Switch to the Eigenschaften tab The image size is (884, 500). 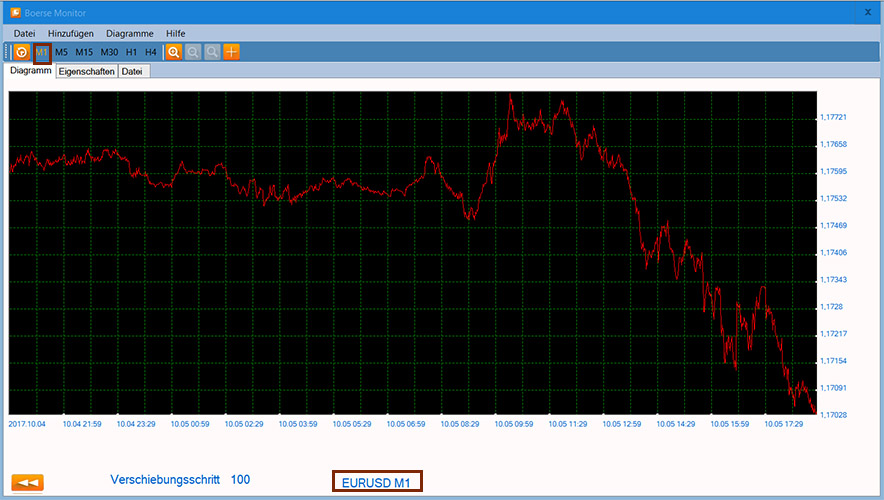pos(86,72)
